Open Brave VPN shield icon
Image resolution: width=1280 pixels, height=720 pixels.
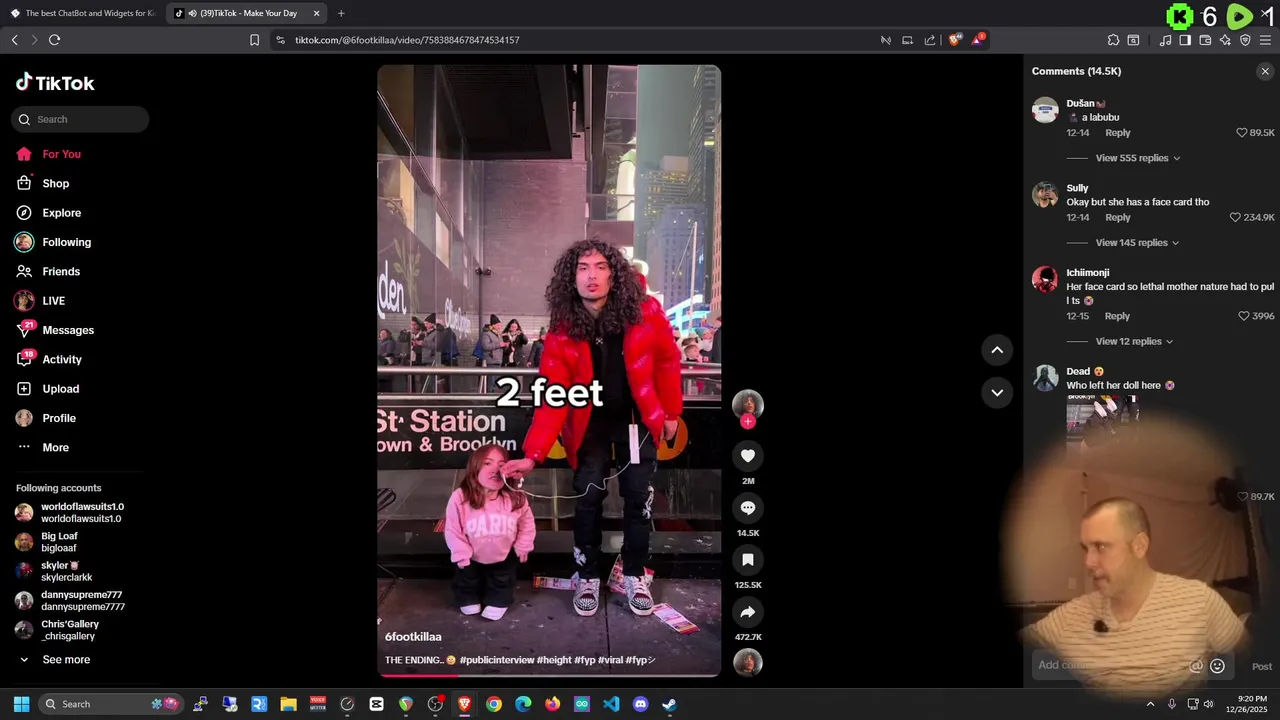click(x=1245, y=40)
